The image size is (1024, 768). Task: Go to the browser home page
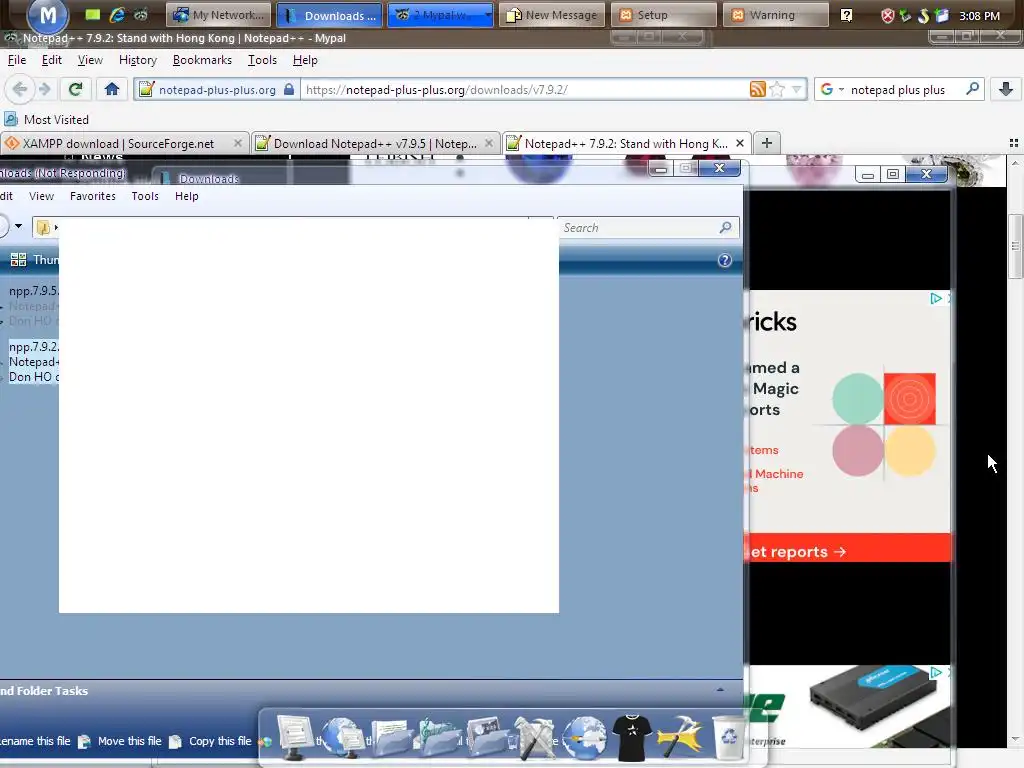pos(112,89)
